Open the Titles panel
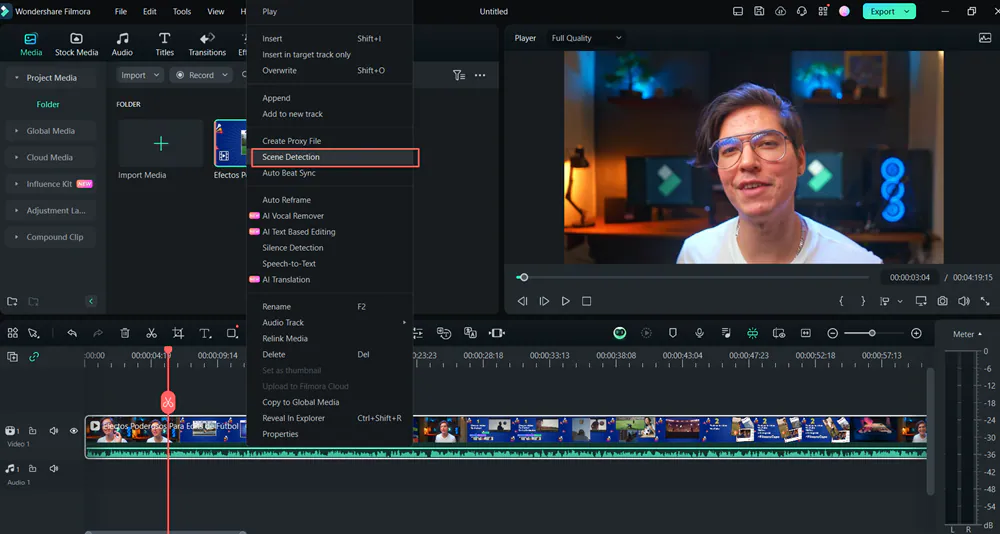Screen dimensions: 1000x534 pyautogui.click(x=164, y=44)
